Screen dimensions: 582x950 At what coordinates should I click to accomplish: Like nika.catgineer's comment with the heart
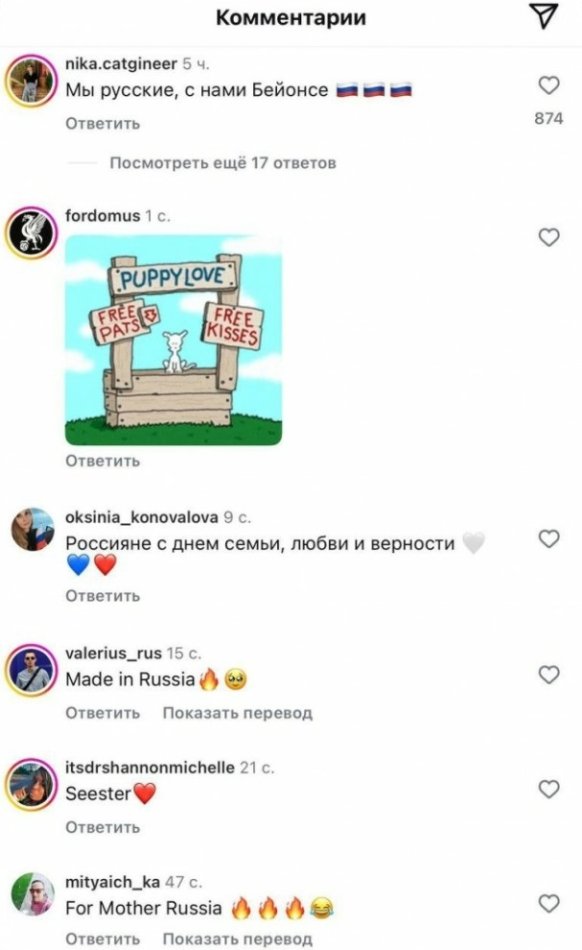click(x=549, y=85)
